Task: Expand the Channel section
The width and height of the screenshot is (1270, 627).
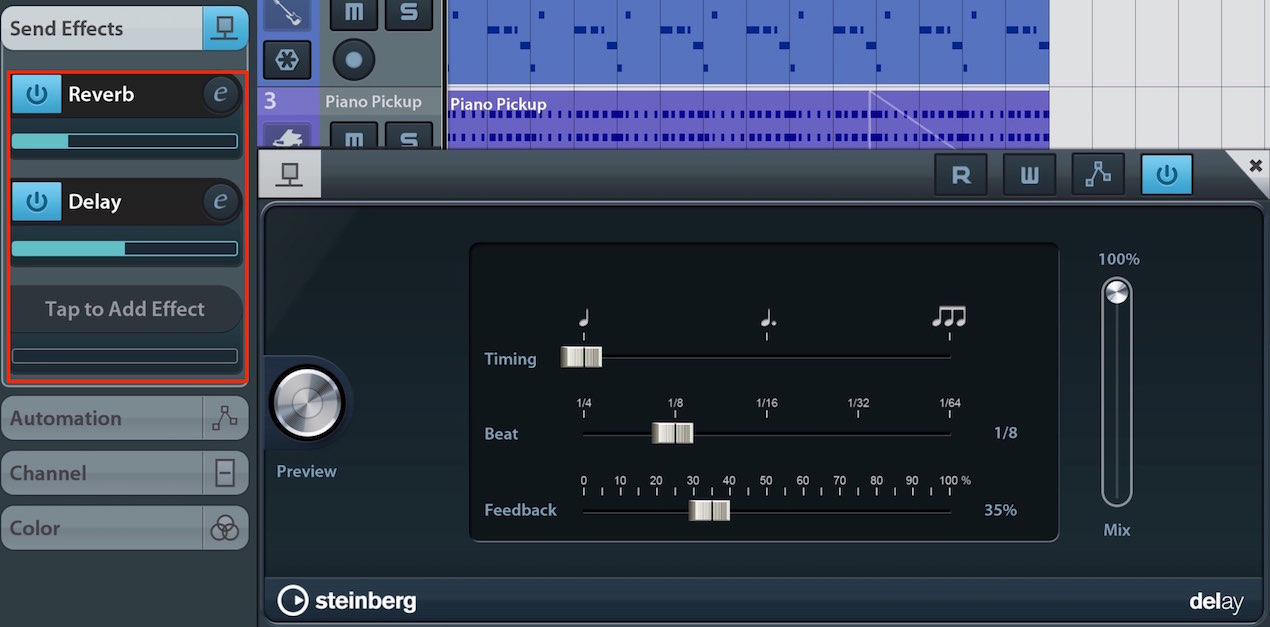Action: click(x=125, y=474)
